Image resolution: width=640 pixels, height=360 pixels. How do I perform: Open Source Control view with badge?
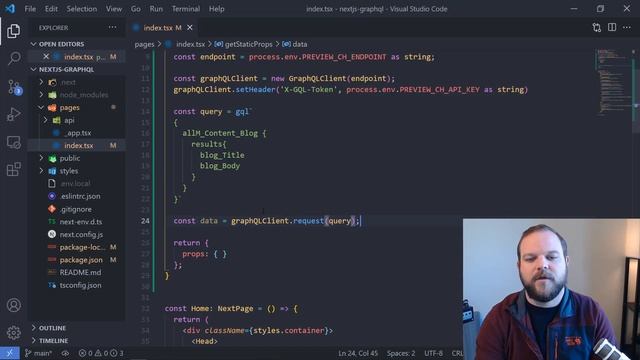pyautogui.click(x=14, y=87)
